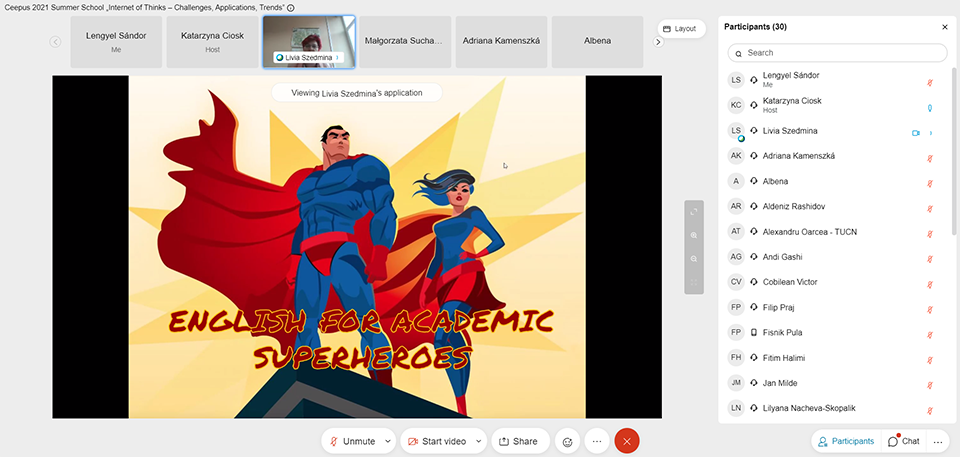960x457 pixels.
Task: Go to previous participant thumbnails with the left arrow
Action: pos(55,42)
